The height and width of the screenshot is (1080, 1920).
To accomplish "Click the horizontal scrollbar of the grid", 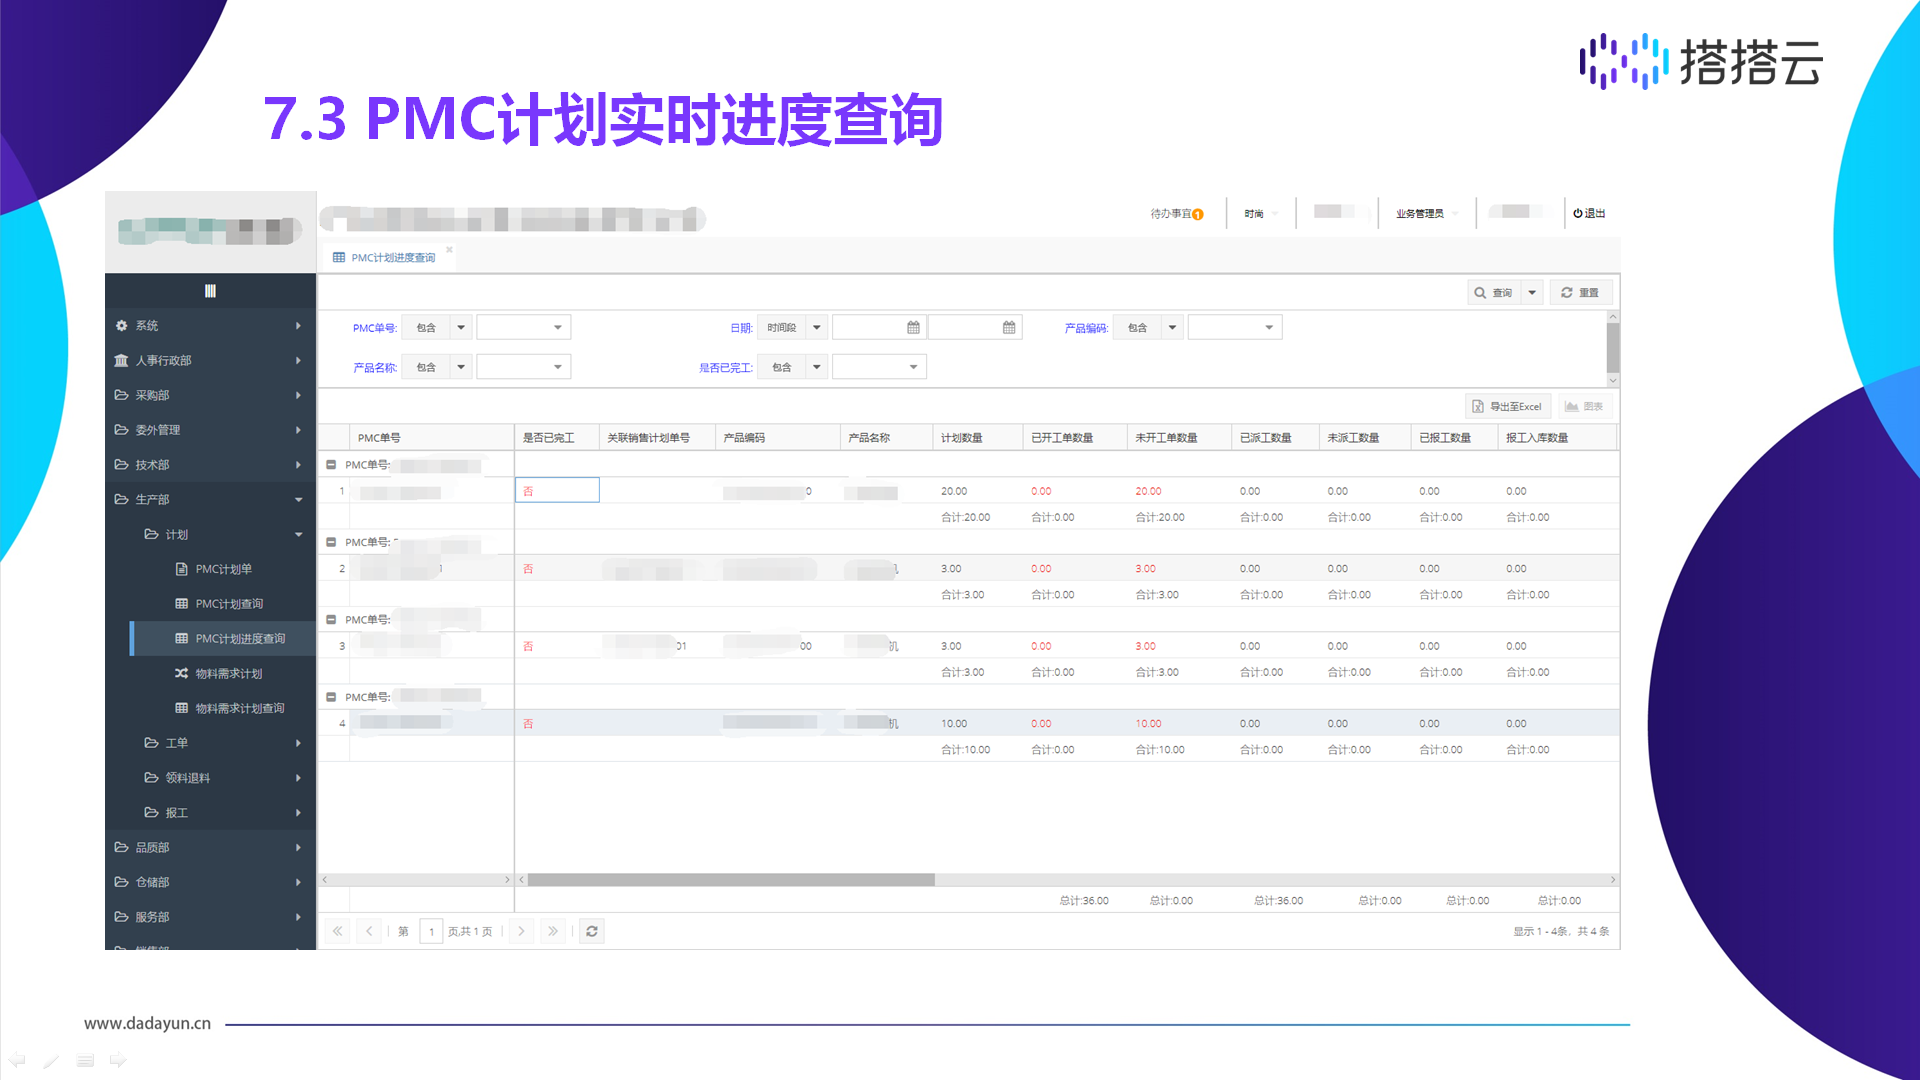I will (x=731, y=880).
